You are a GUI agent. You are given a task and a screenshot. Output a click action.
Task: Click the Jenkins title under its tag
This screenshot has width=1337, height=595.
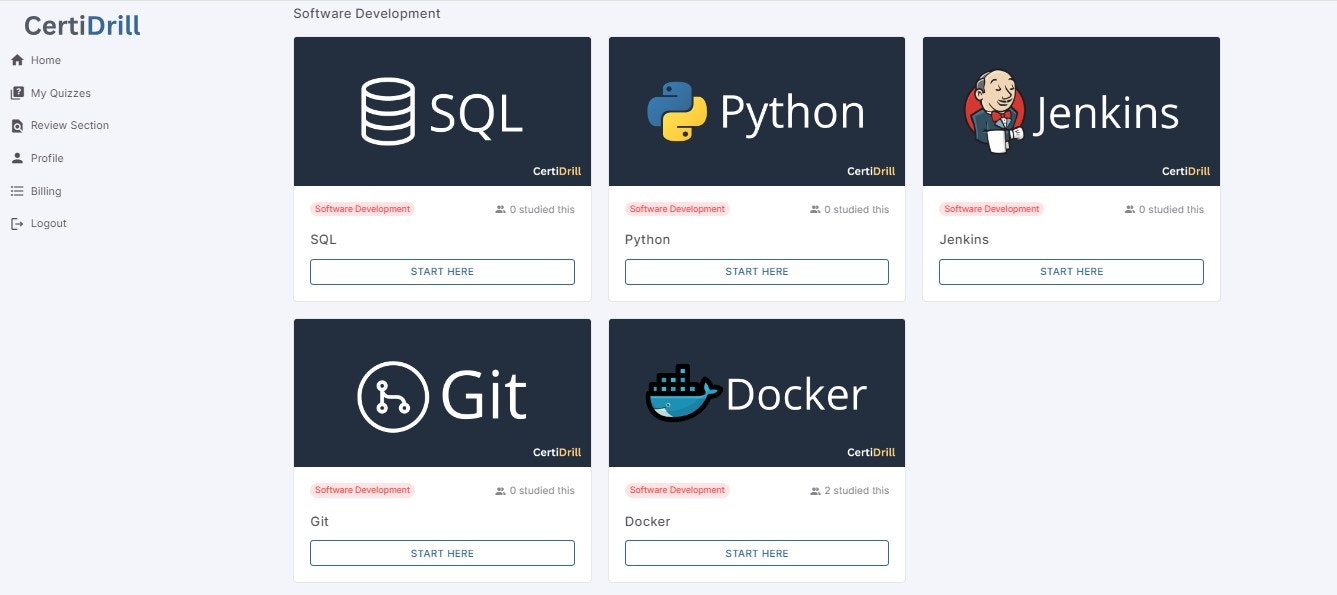click(x=964, y=240)
